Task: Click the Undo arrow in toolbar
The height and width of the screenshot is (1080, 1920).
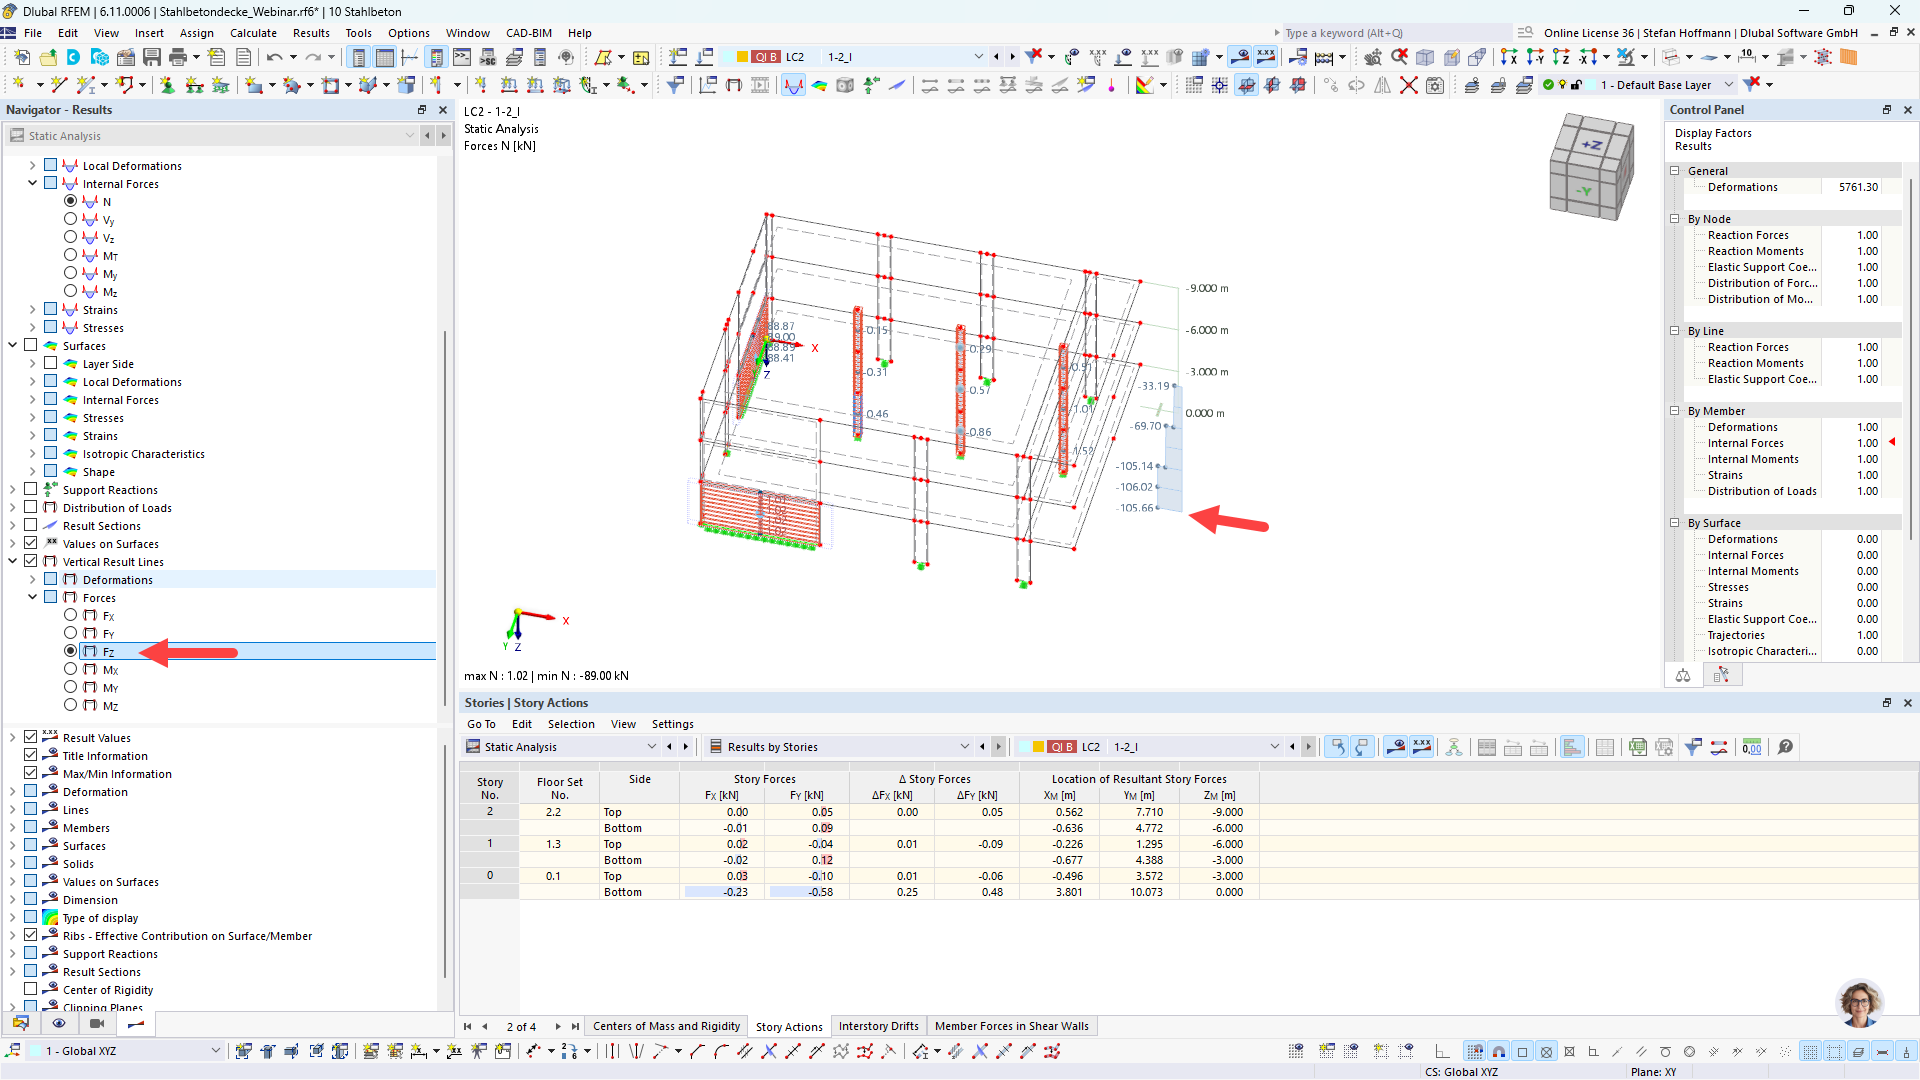Action: coord(274,57)
